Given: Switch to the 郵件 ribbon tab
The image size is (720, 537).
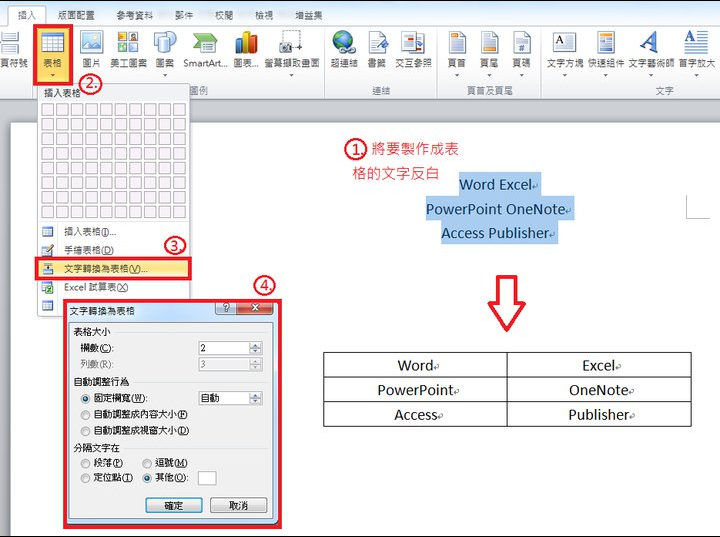Looking at the screenshot, I should (184, 15).
